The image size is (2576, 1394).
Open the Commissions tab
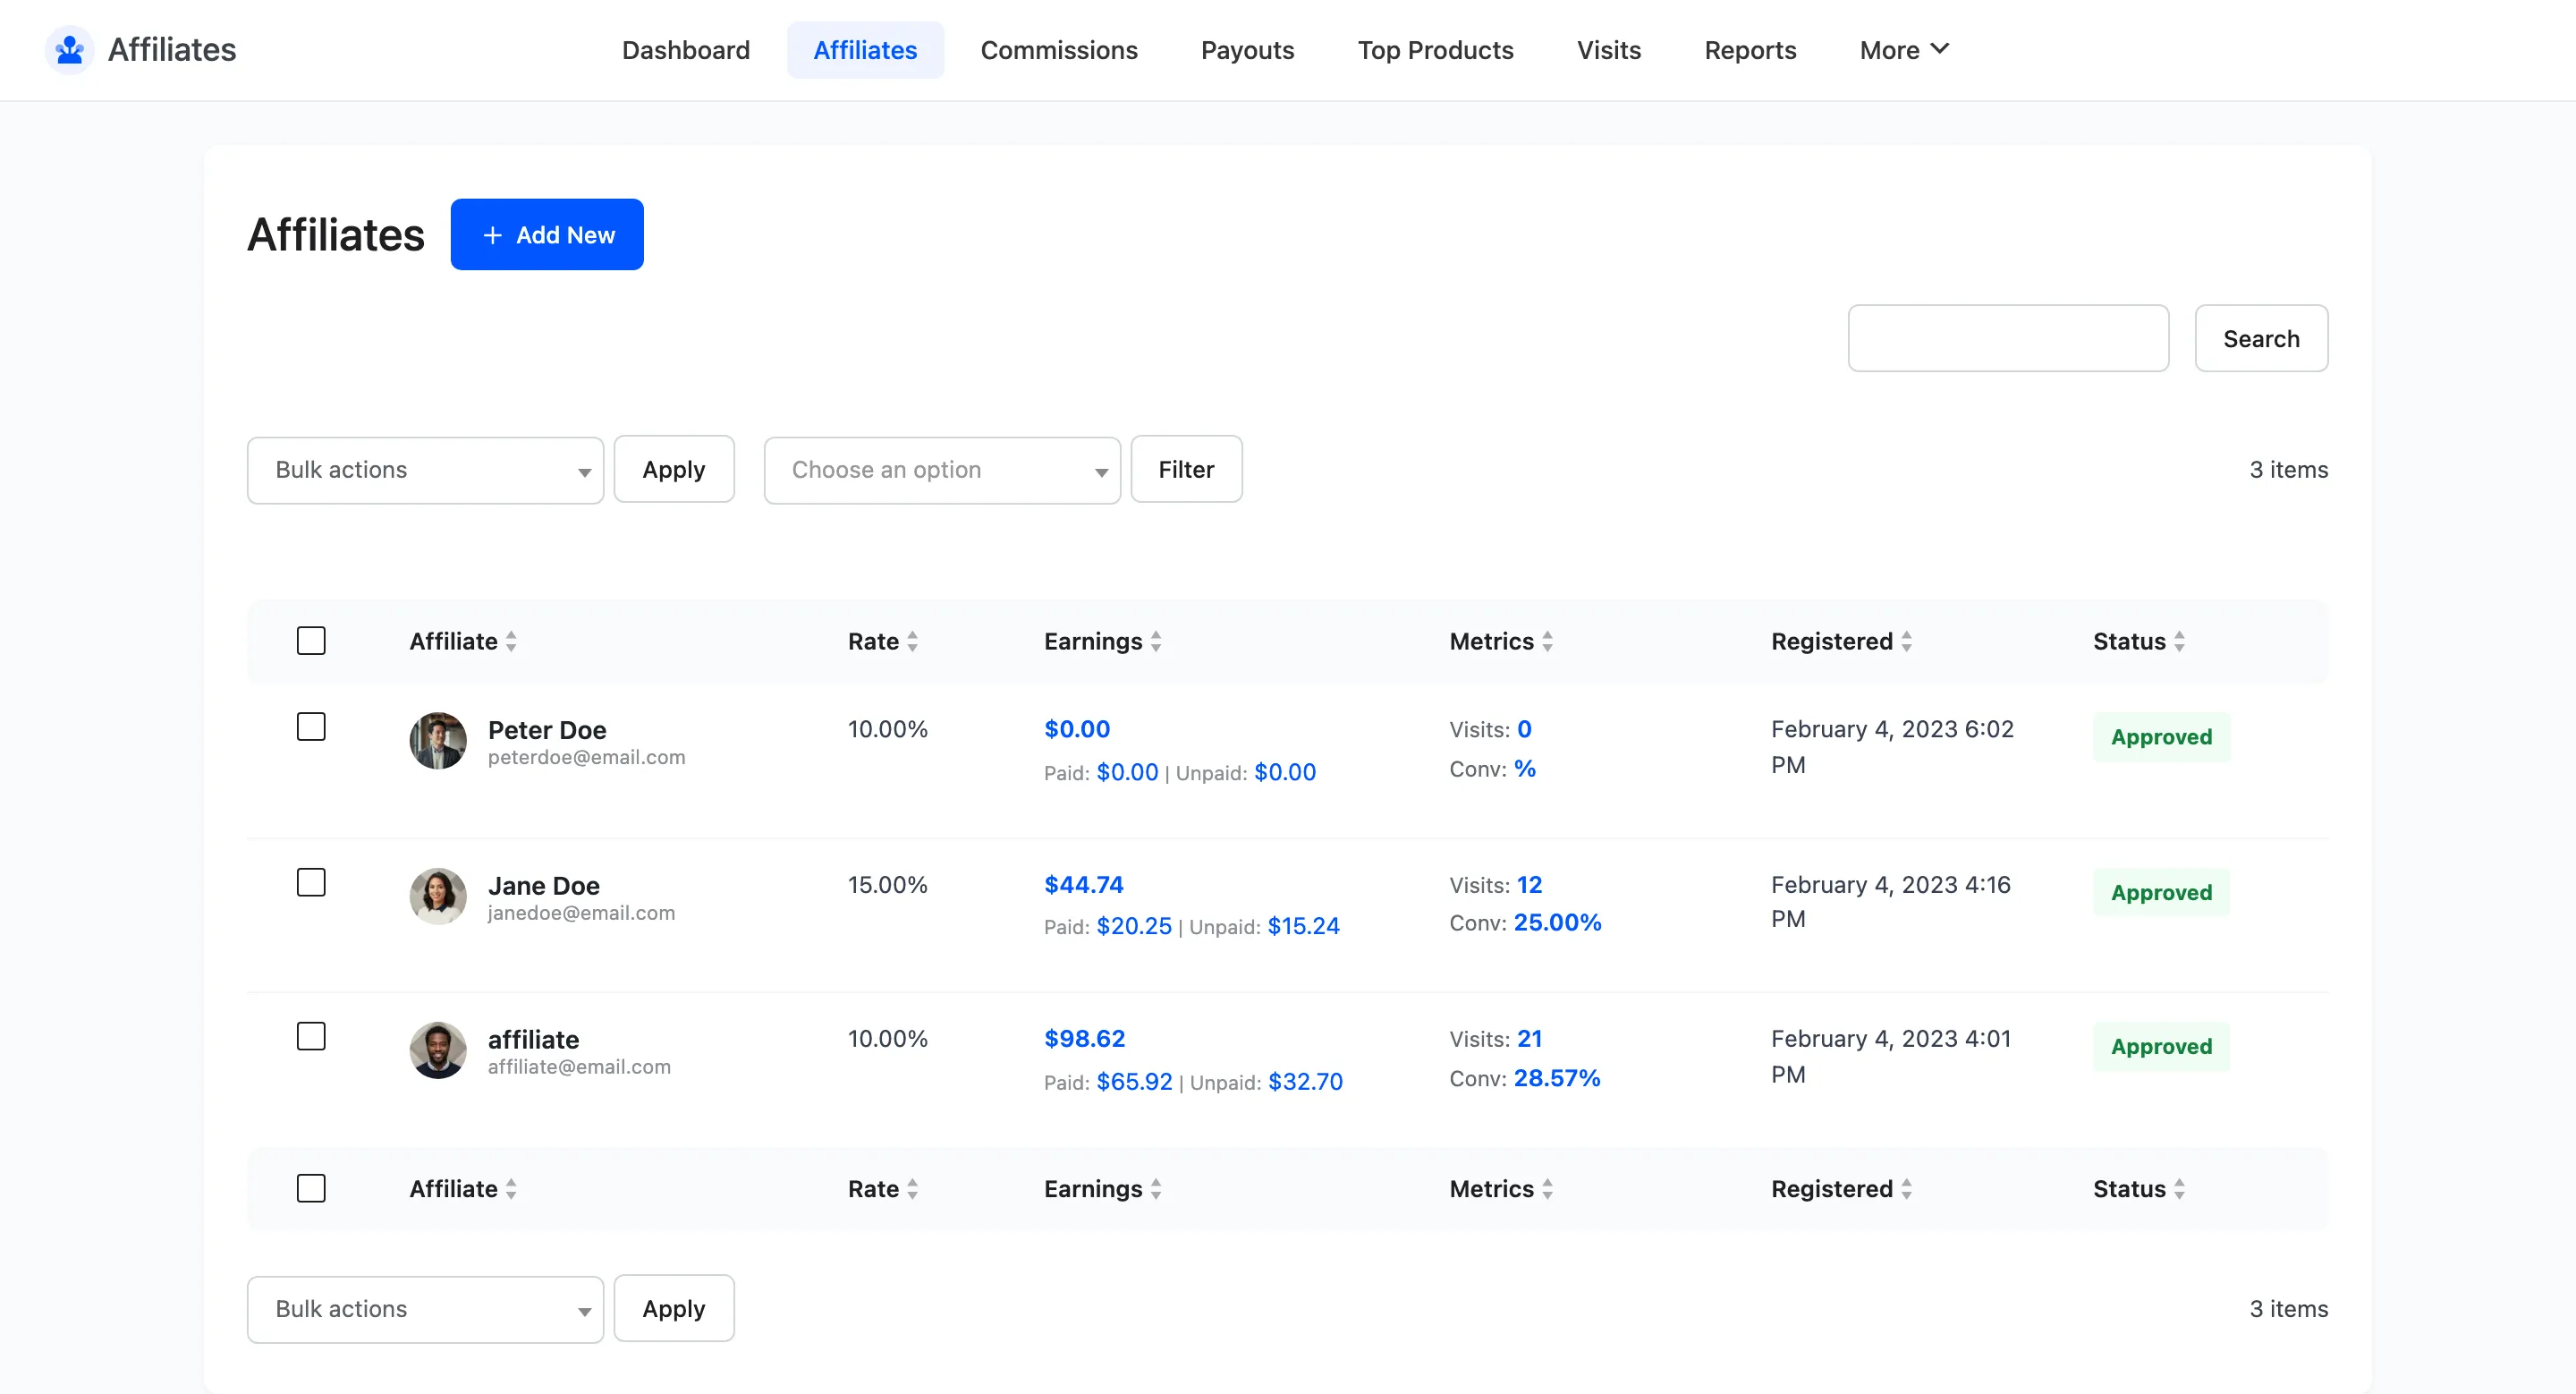click(x=1059, y=50)
